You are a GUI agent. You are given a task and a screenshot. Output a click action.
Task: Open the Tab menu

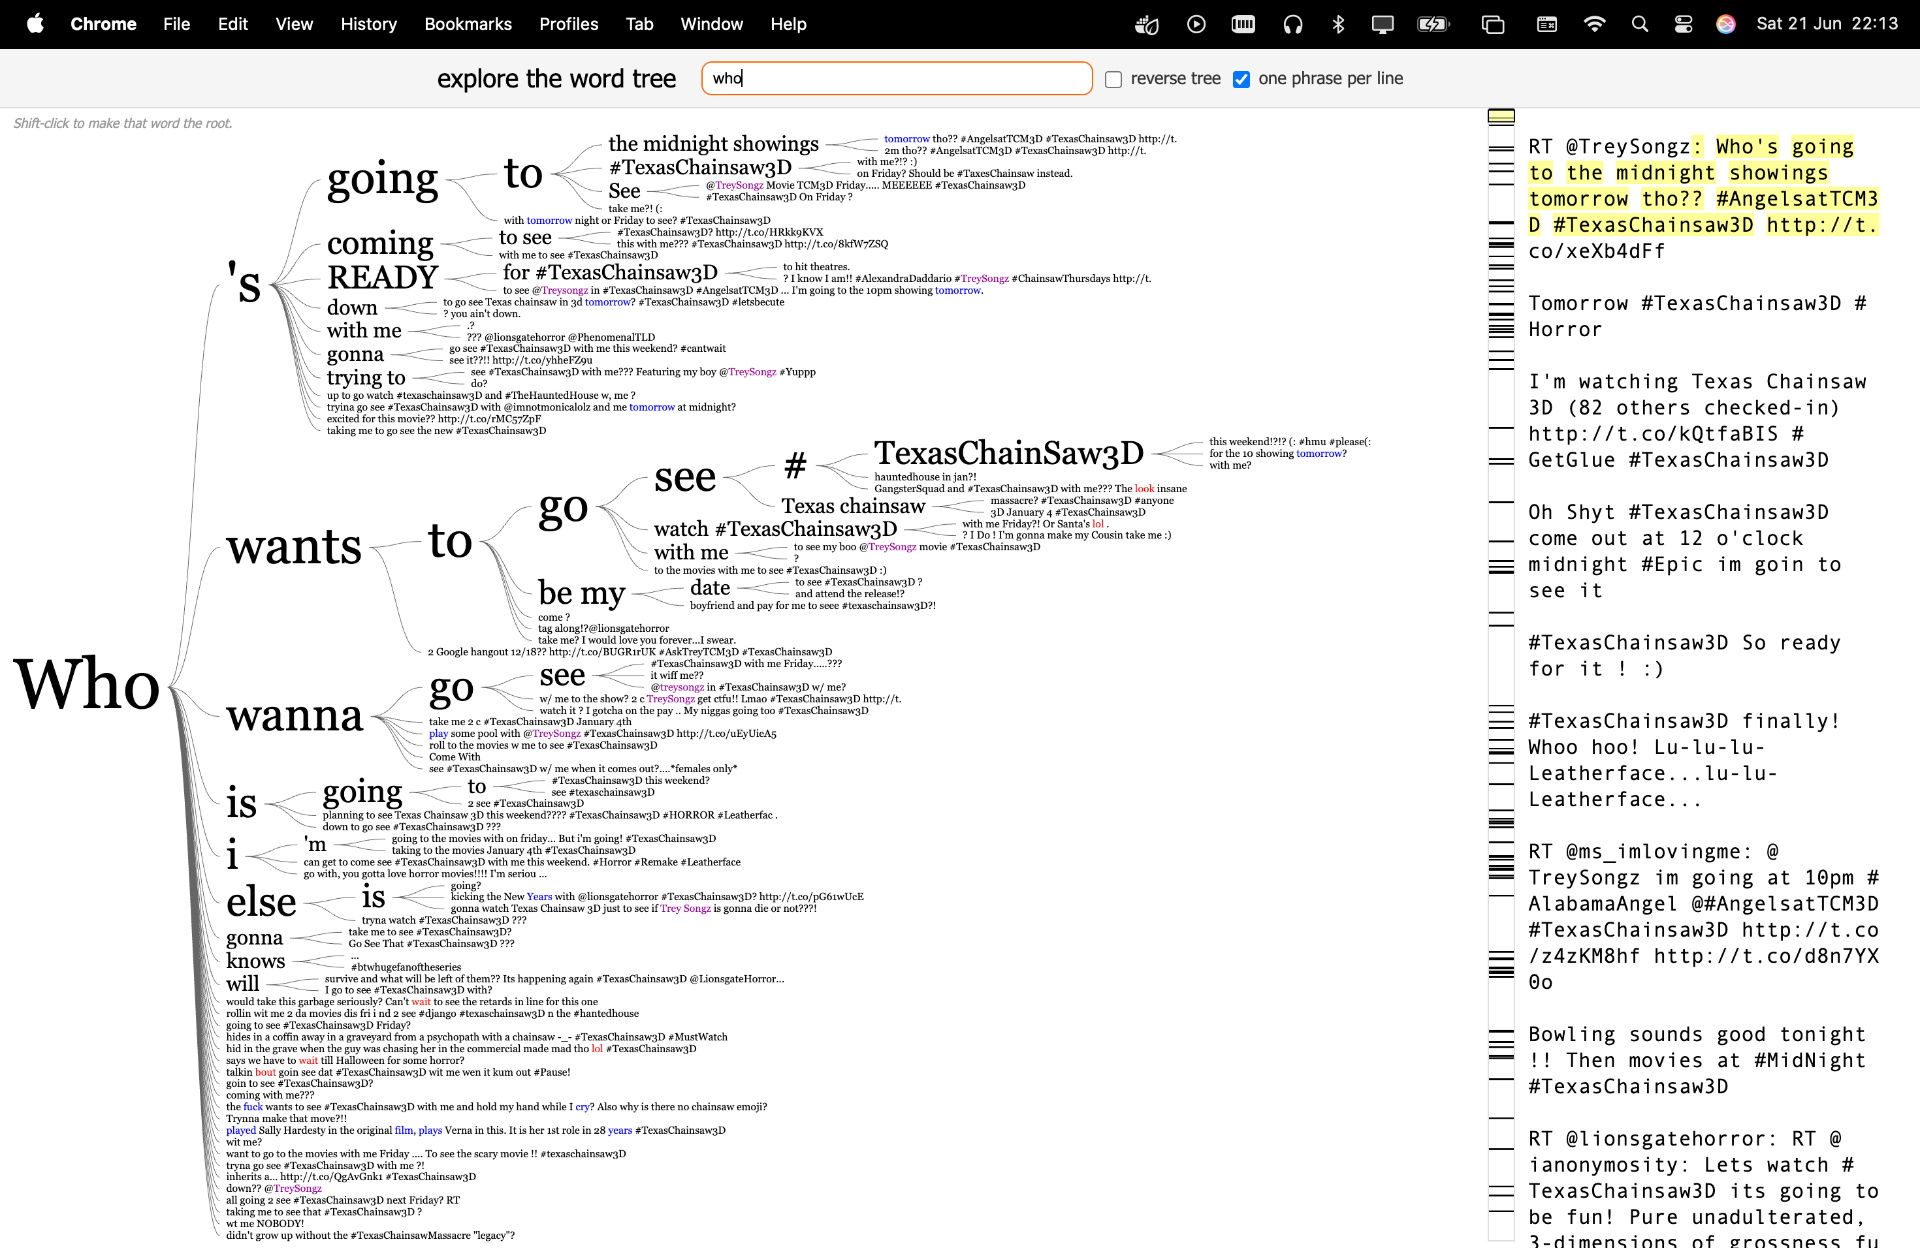(639, 24)
